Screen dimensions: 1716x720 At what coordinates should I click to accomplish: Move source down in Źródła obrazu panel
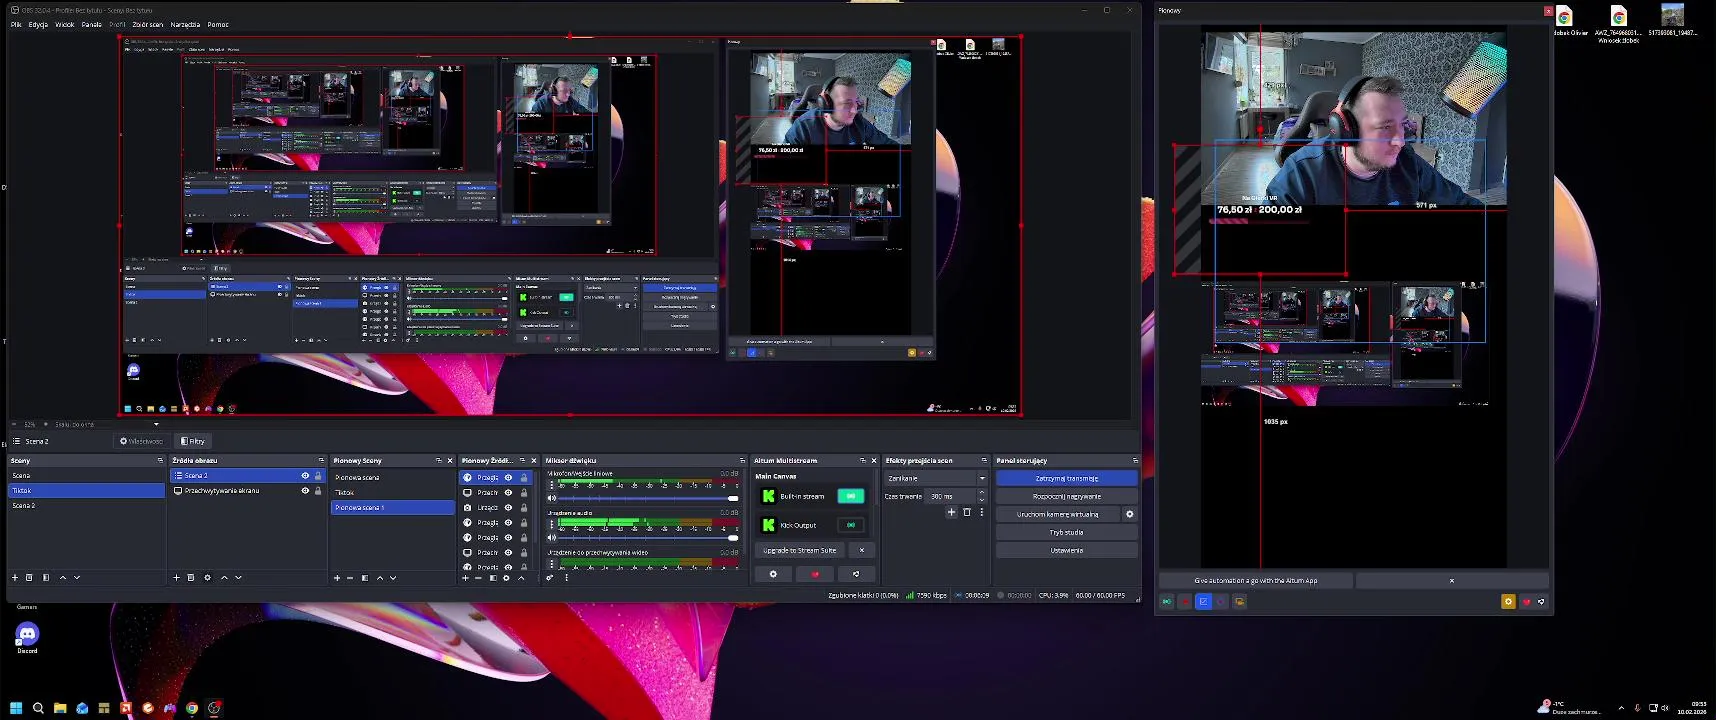(x=238, y=577)
